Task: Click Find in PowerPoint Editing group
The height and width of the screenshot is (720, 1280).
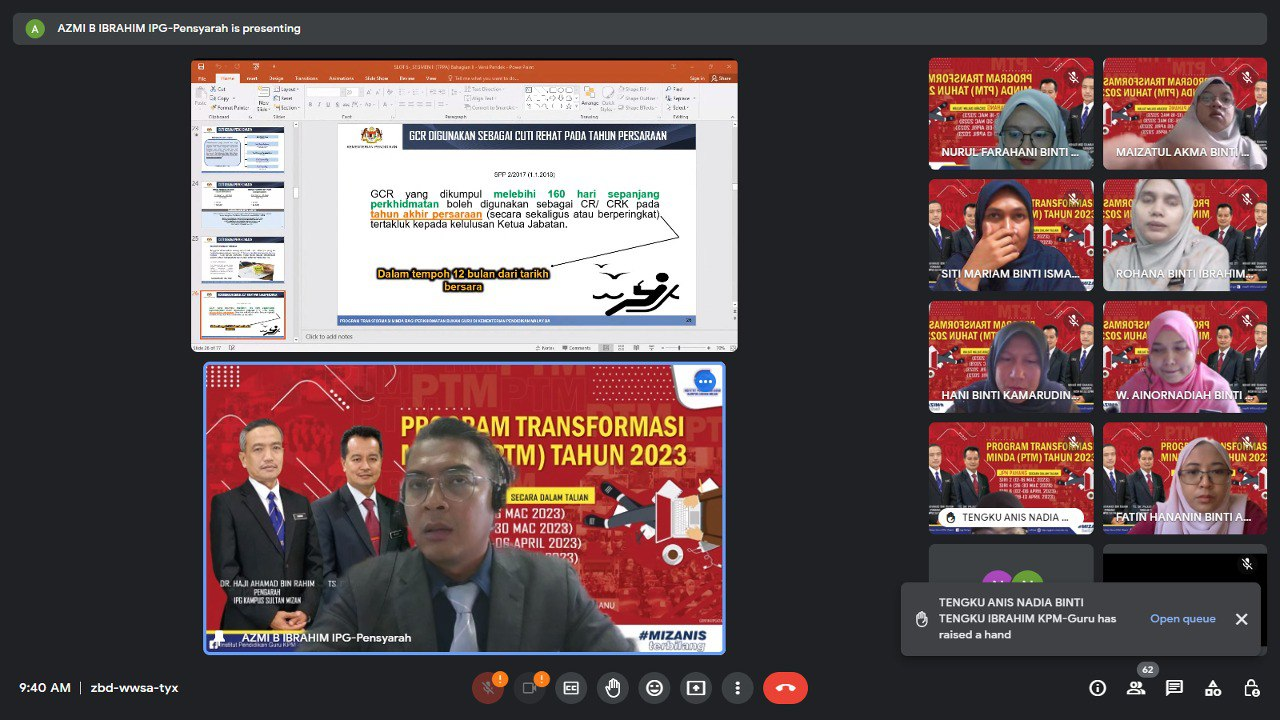Action: [674, 89]
